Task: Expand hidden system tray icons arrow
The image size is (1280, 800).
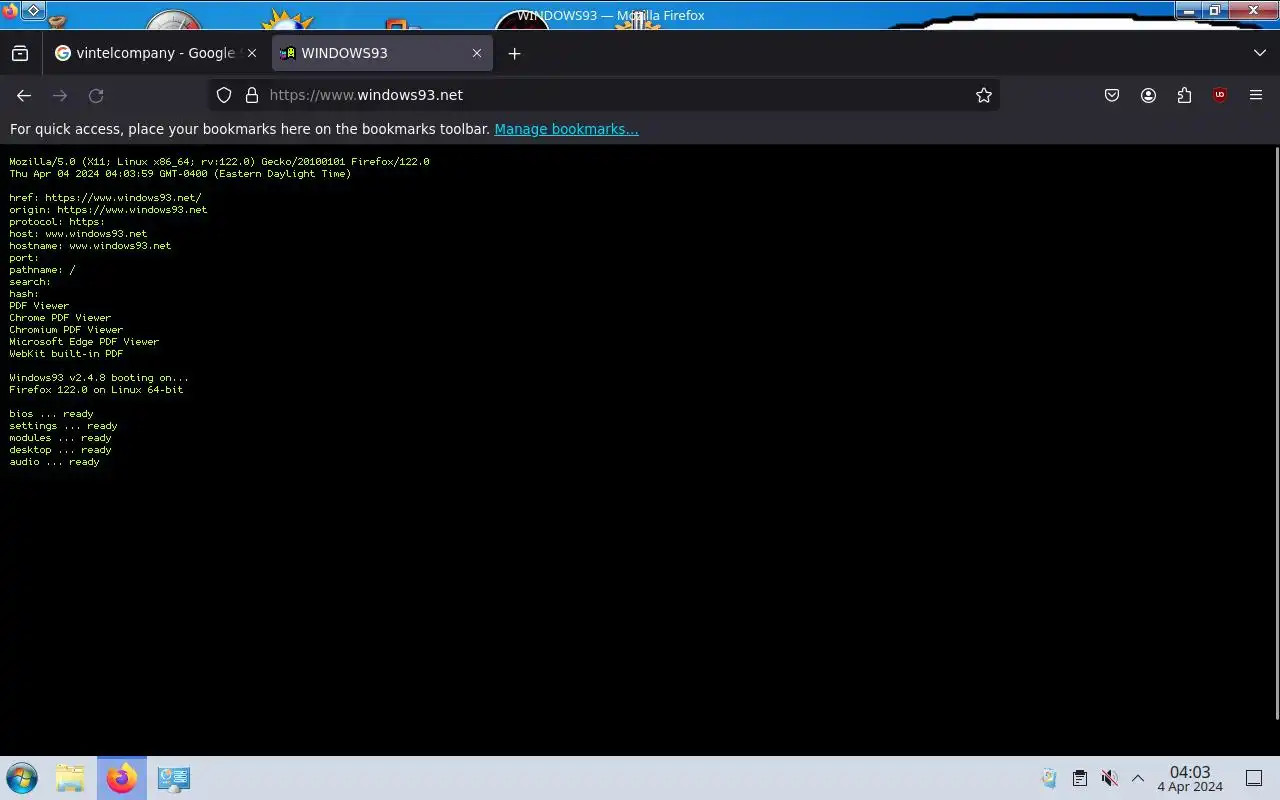Action: tap(1138, 778)
